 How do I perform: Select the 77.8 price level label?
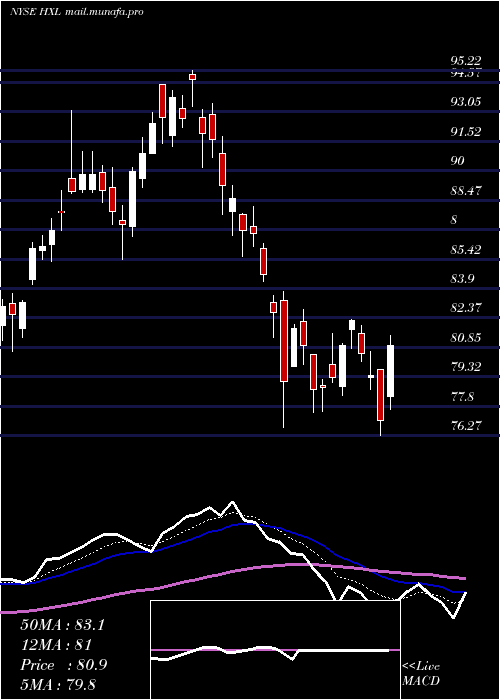(462, 396)
